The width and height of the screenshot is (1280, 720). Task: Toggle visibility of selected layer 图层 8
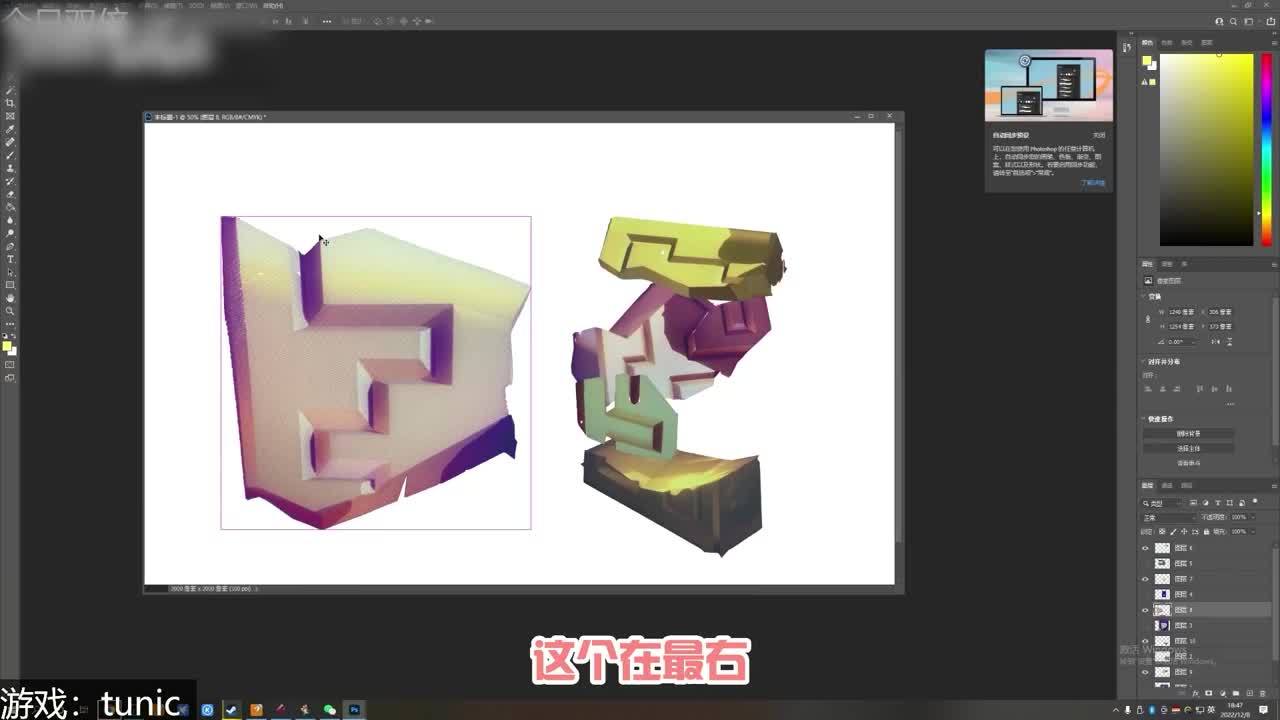(1146, 610)
